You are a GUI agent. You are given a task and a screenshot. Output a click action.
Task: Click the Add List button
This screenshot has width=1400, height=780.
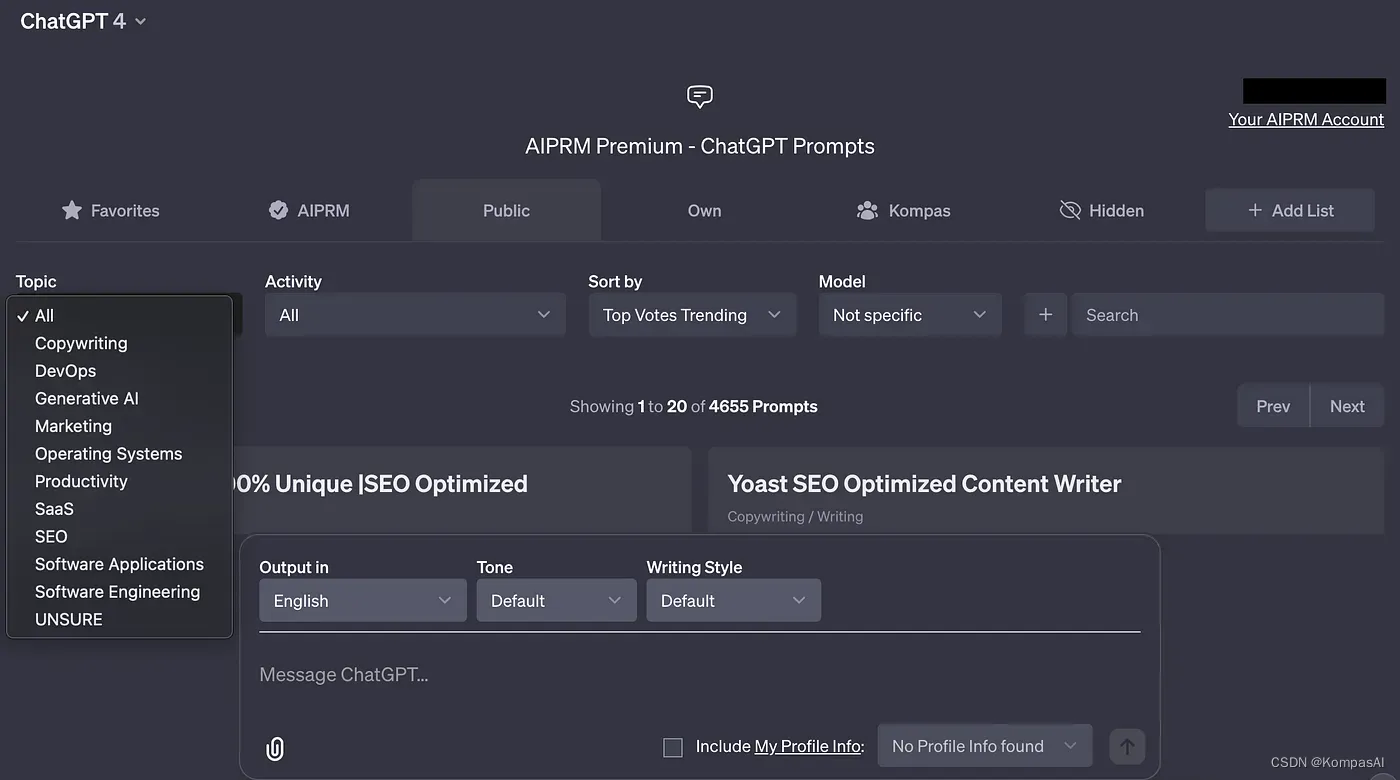pyautogui.click(x=1290, y=210)
